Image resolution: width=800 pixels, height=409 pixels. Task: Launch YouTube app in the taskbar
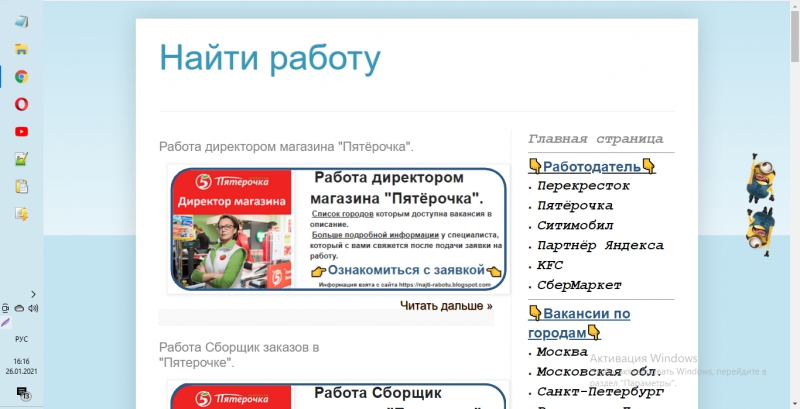point(21,132)
